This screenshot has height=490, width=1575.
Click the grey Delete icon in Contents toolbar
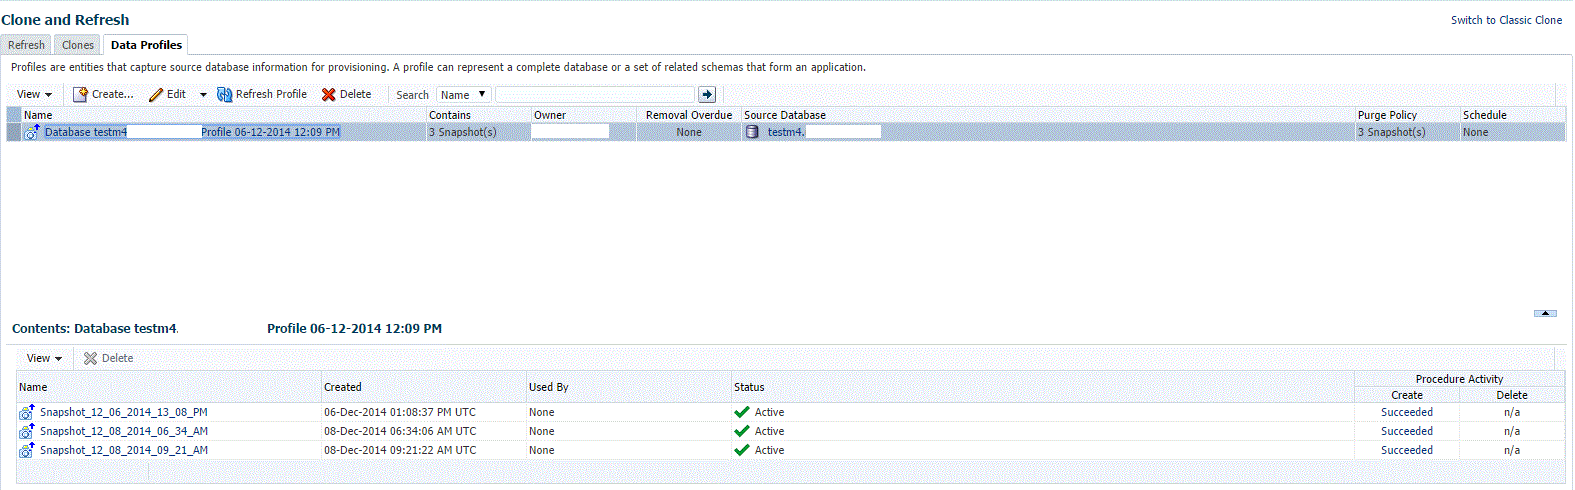[x=90, y=358]
